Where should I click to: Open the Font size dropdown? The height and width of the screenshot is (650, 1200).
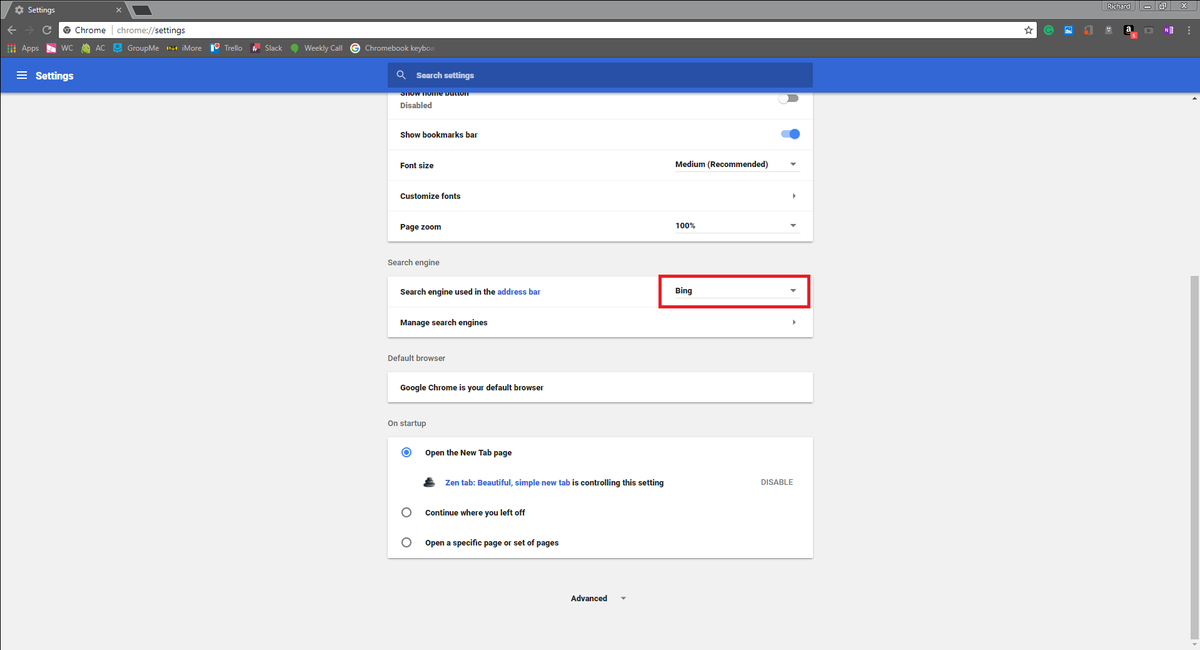click(x=735, y=164)
